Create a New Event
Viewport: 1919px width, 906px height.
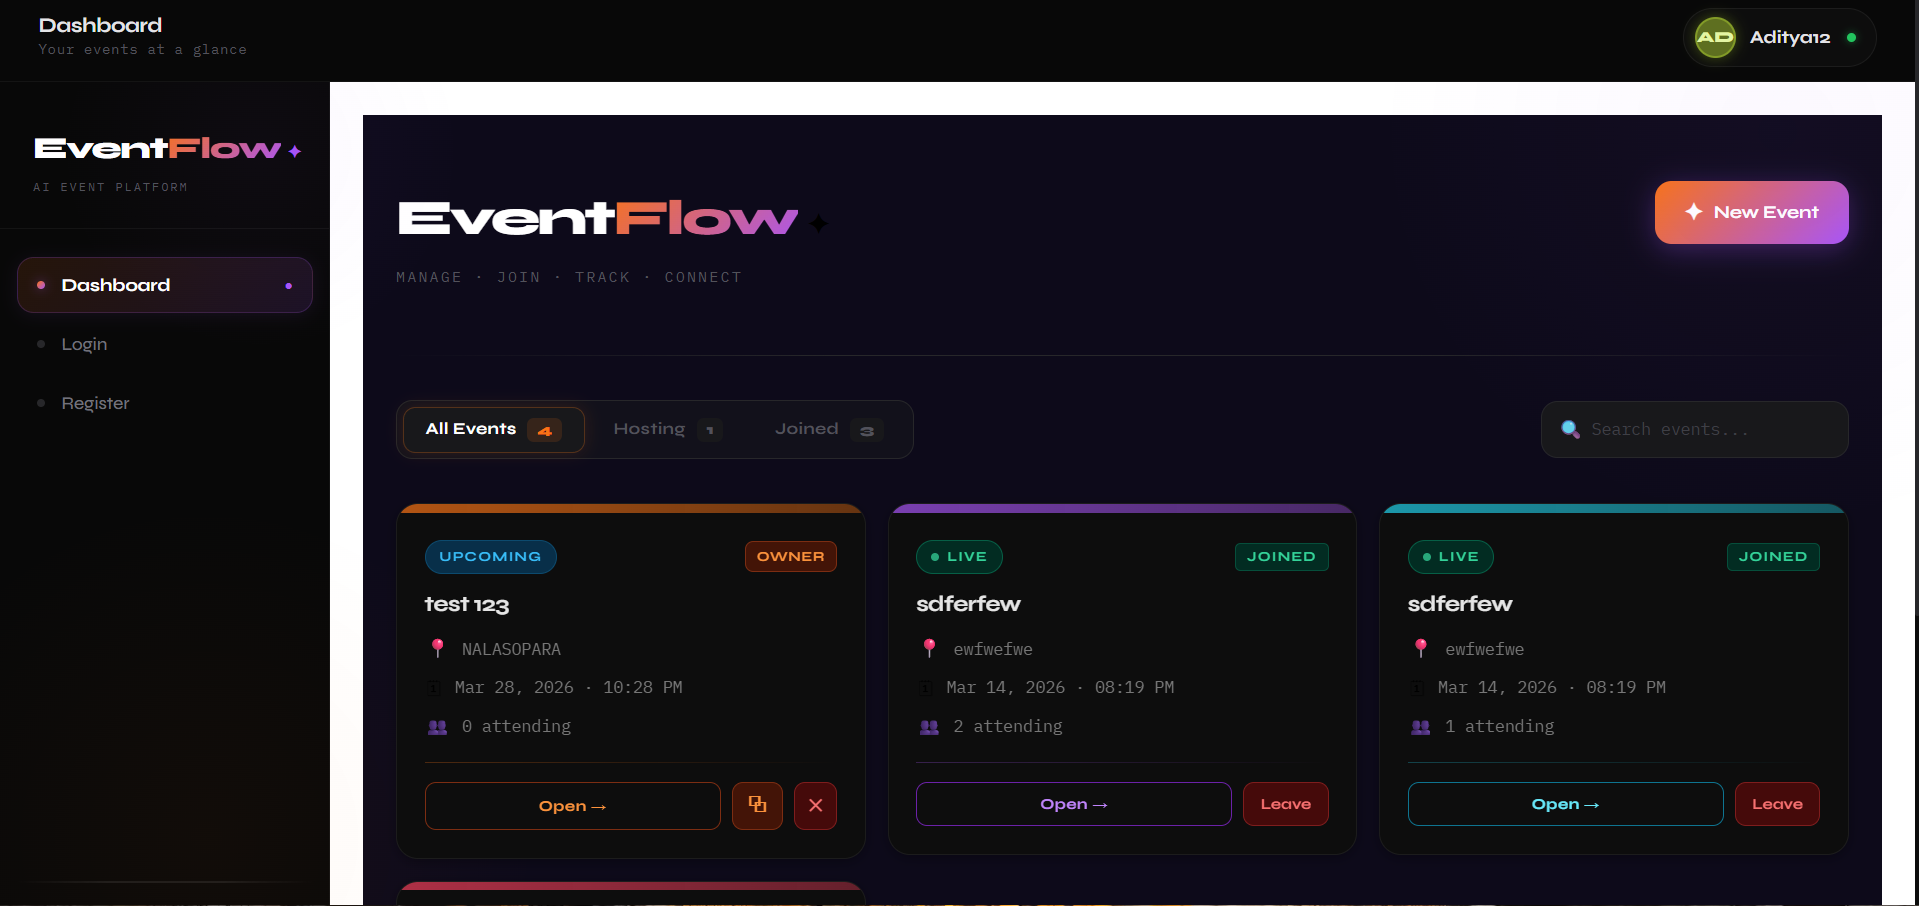pyautogui.click(x=1751, y=212)
